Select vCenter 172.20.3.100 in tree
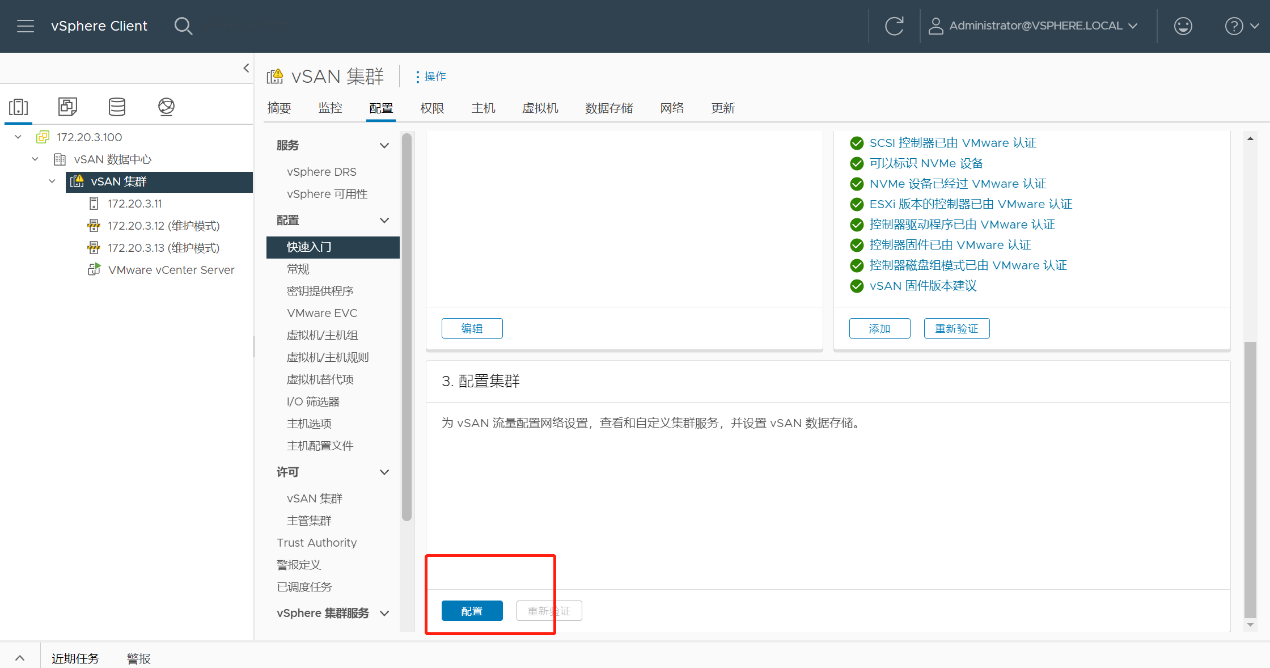Image resolution: width=1270 pixels, height=668 pixels. pos(89,137)
